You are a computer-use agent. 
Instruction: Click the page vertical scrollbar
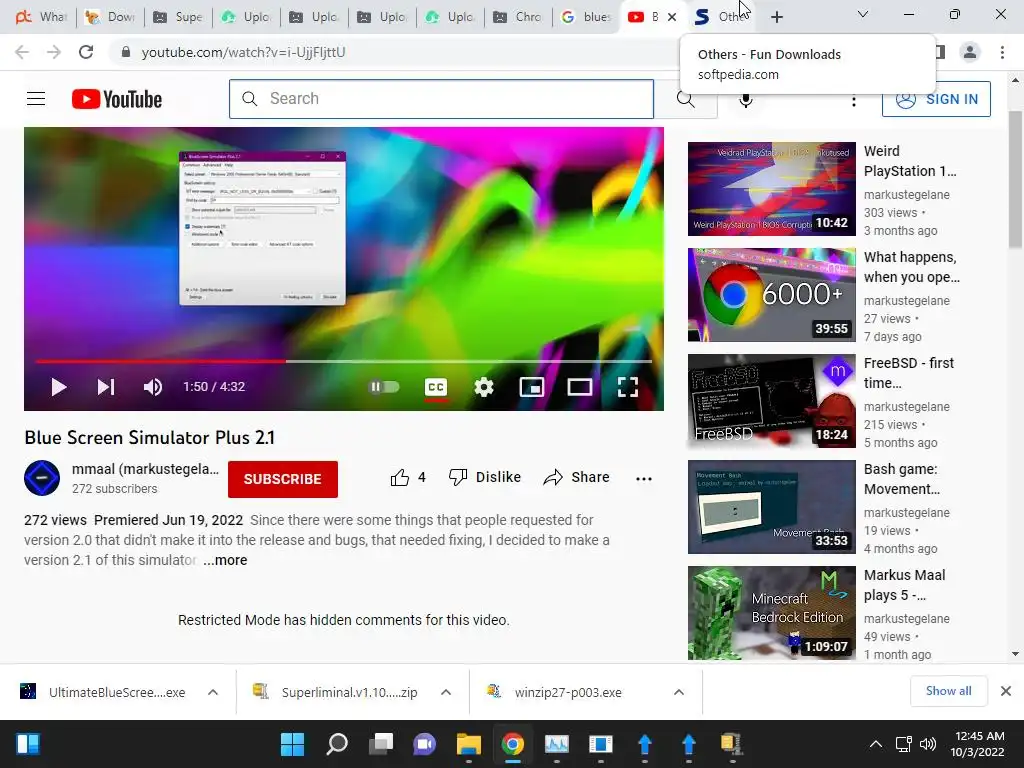1015,180
